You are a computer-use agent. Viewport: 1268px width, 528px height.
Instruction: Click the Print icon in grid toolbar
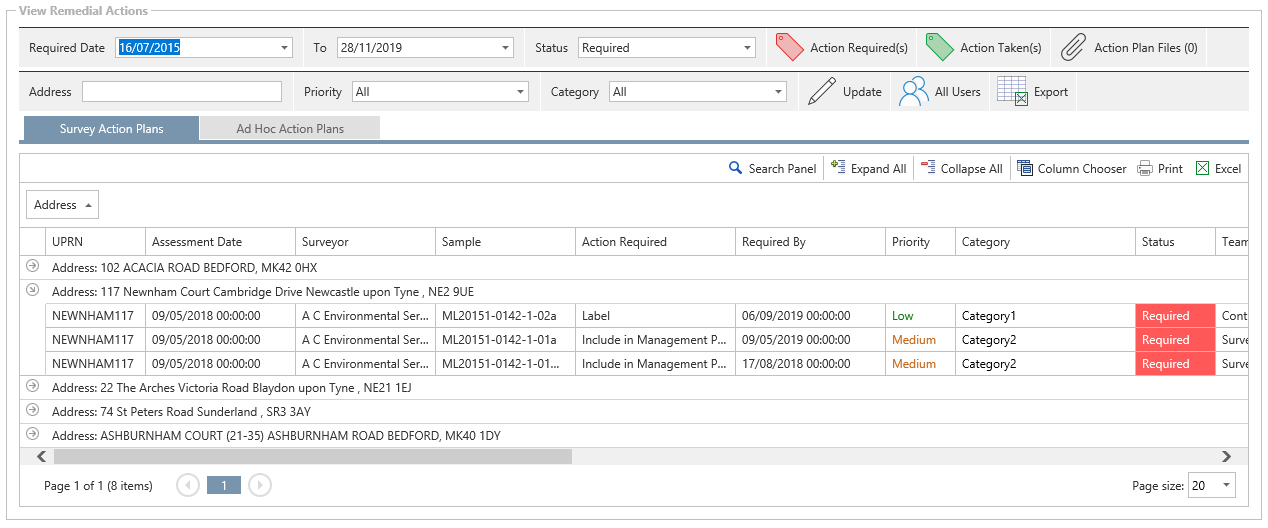click(1145, 169)
